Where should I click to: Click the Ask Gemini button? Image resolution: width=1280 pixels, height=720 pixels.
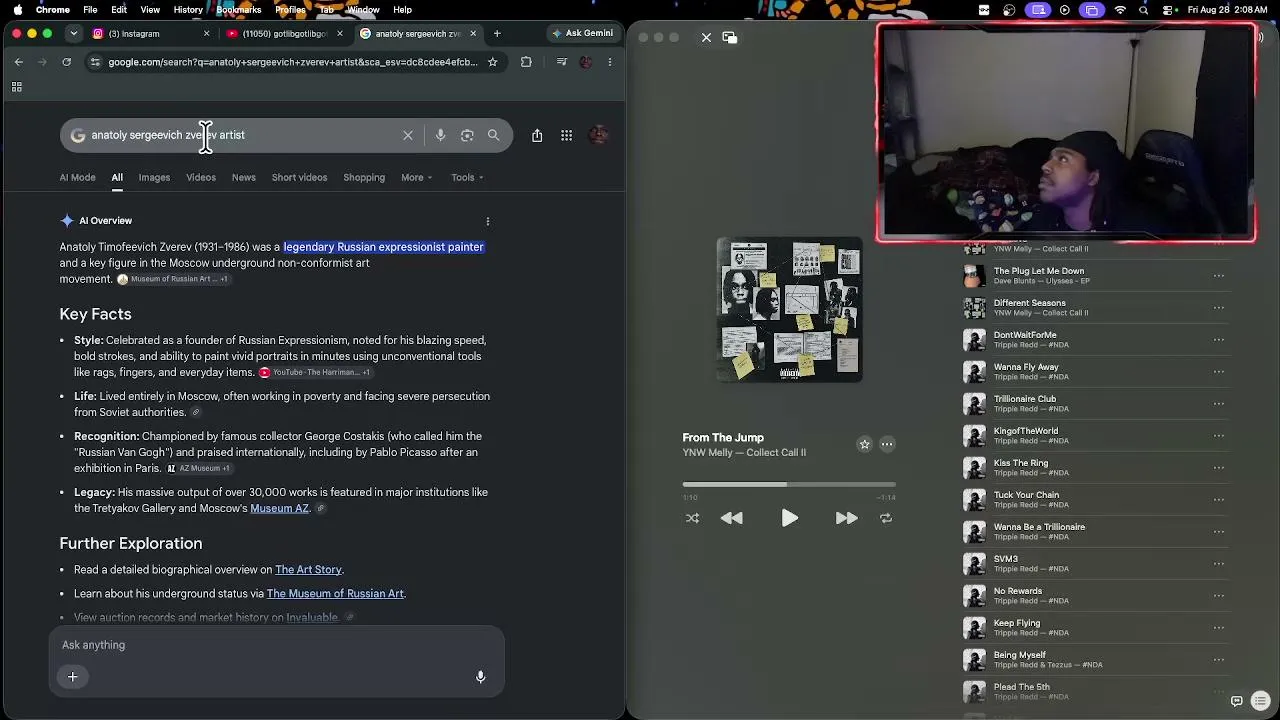coord(582,33)
